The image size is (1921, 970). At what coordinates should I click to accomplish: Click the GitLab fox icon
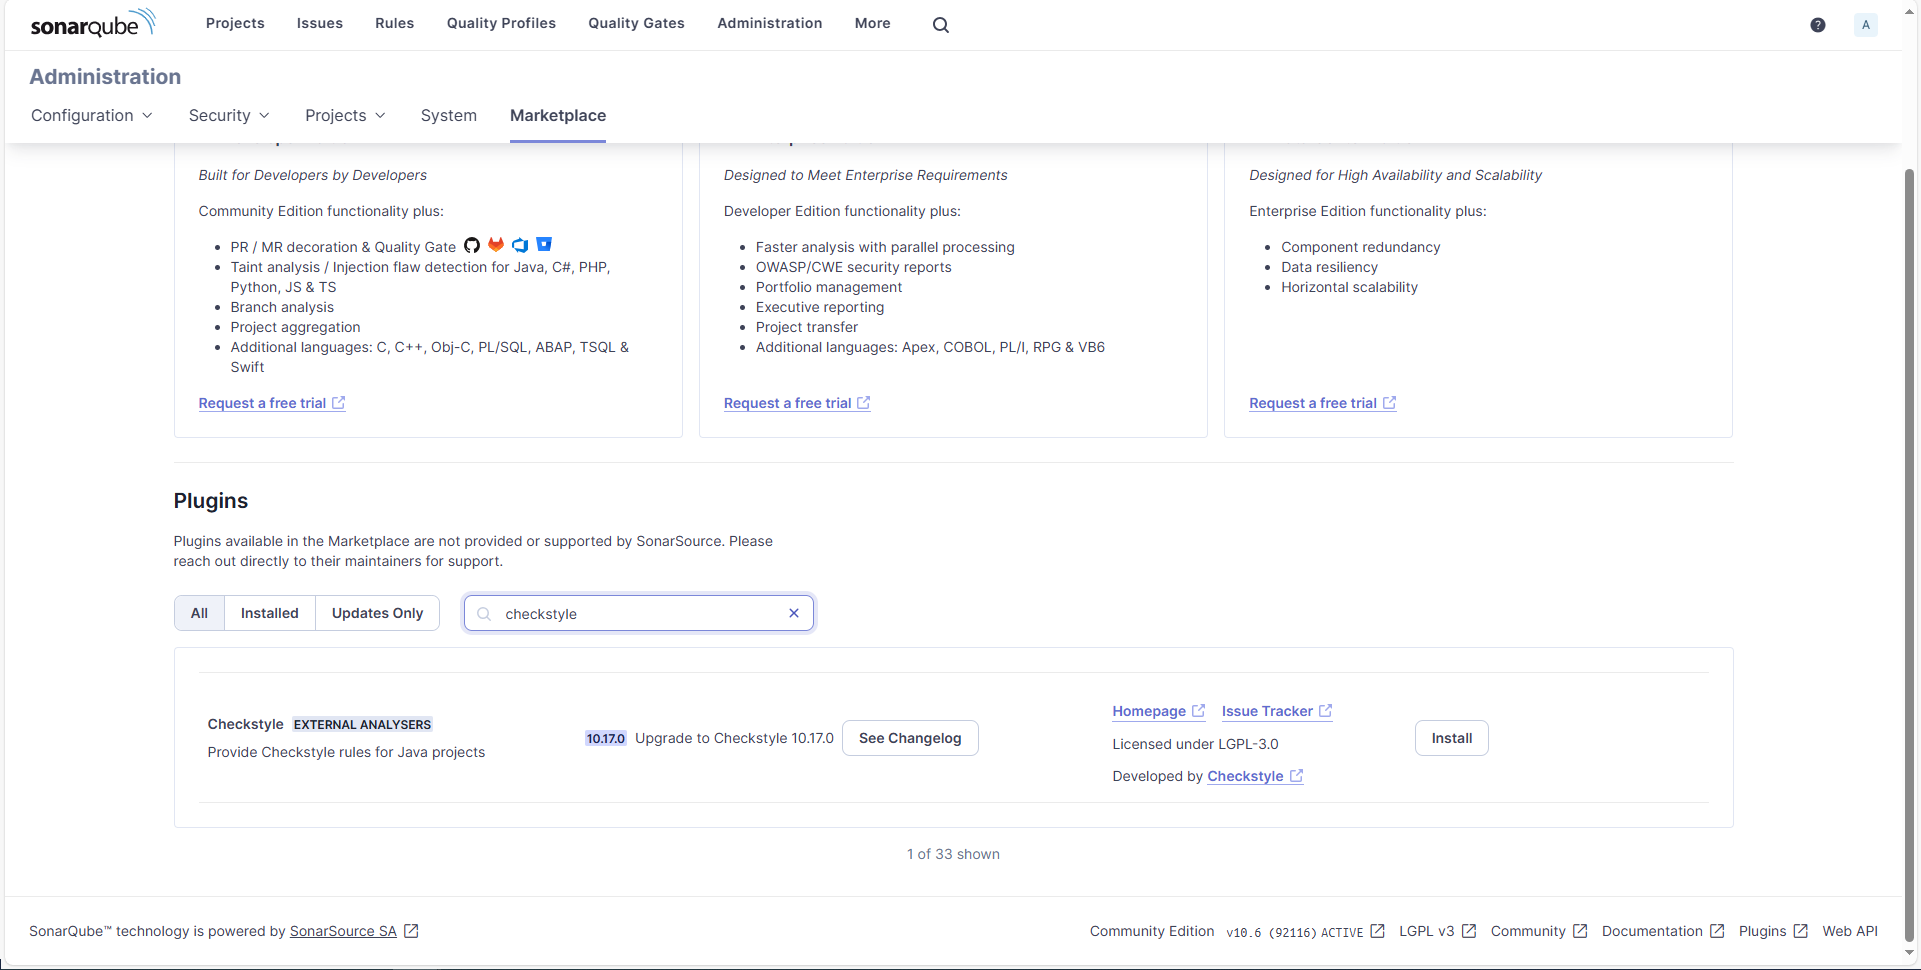coord(496,245)
